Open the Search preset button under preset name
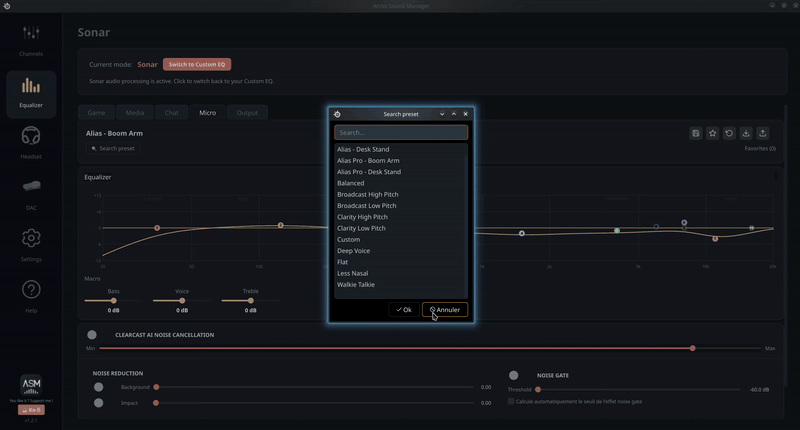Image resolution: width=800 pixels, height=430 pixels. pyautogui.click(x=113, y=148)
